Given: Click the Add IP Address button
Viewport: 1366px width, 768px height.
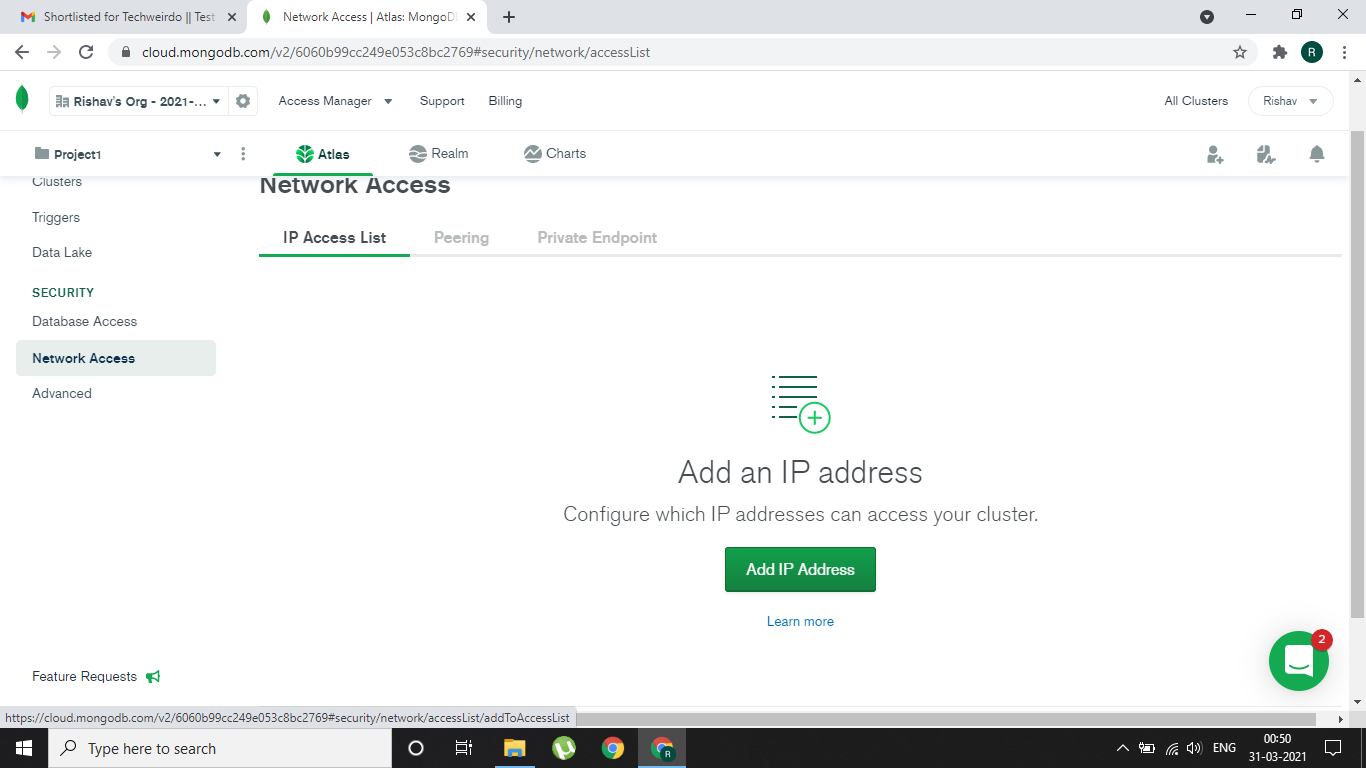Looking at the screenshot, I should pyautogui.click(x=800, y=569).
